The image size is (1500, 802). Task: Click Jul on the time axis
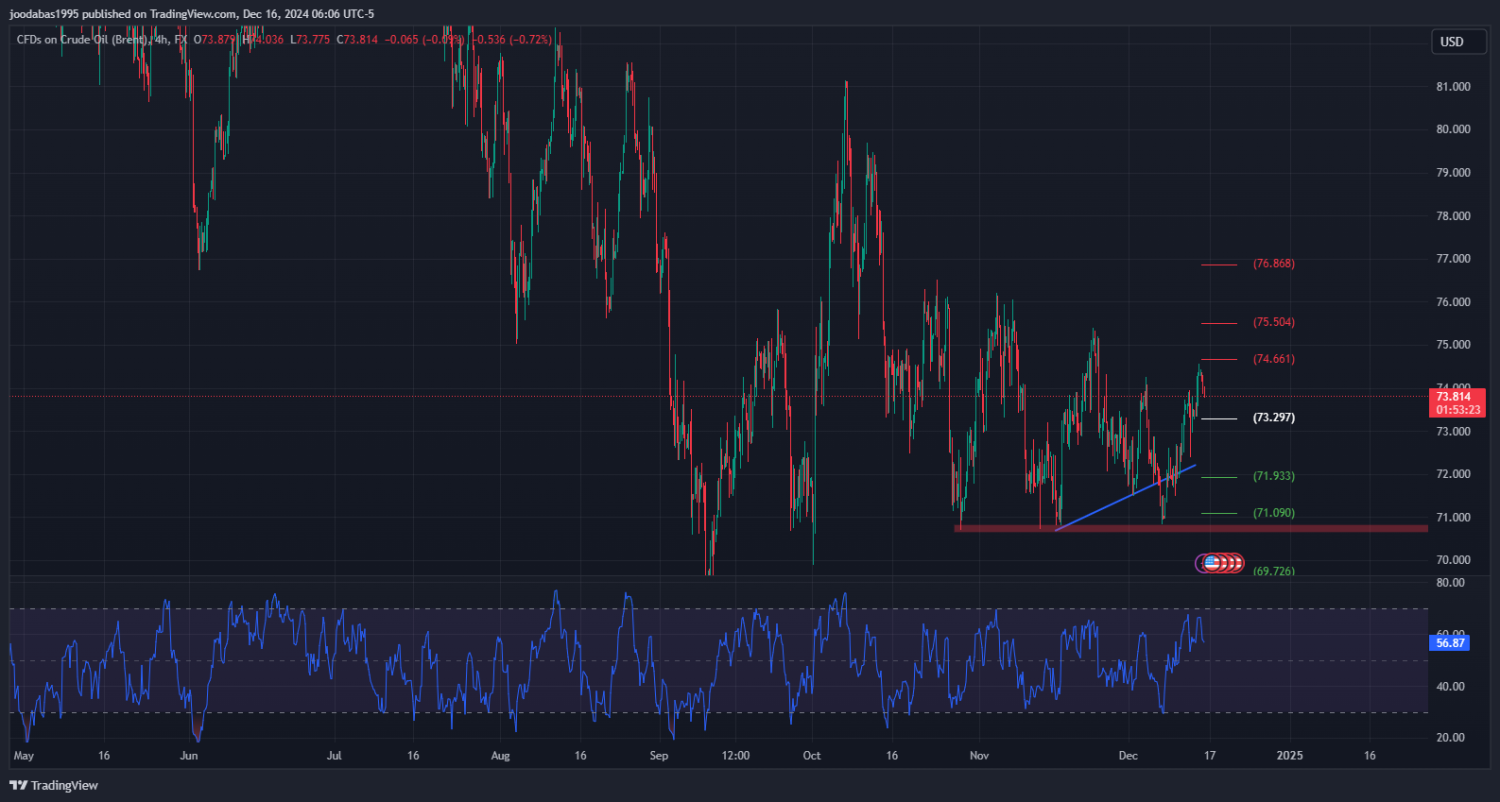click(x=335, y=756)
